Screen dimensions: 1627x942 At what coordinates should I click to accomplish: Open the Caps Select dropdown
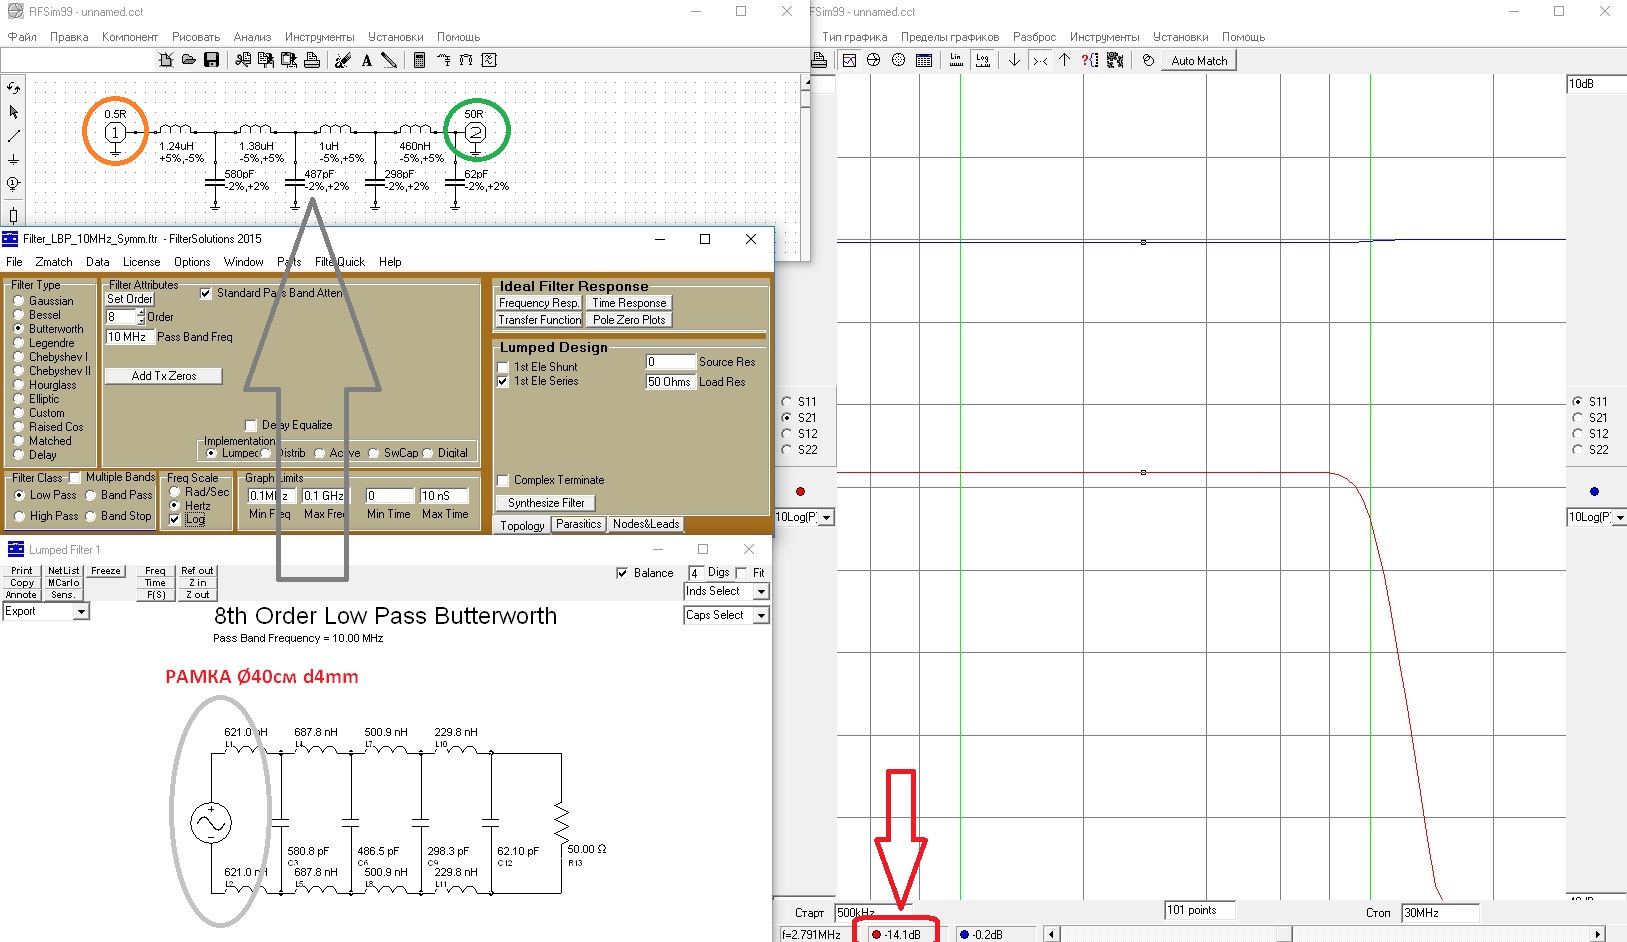tap(761, 615)
